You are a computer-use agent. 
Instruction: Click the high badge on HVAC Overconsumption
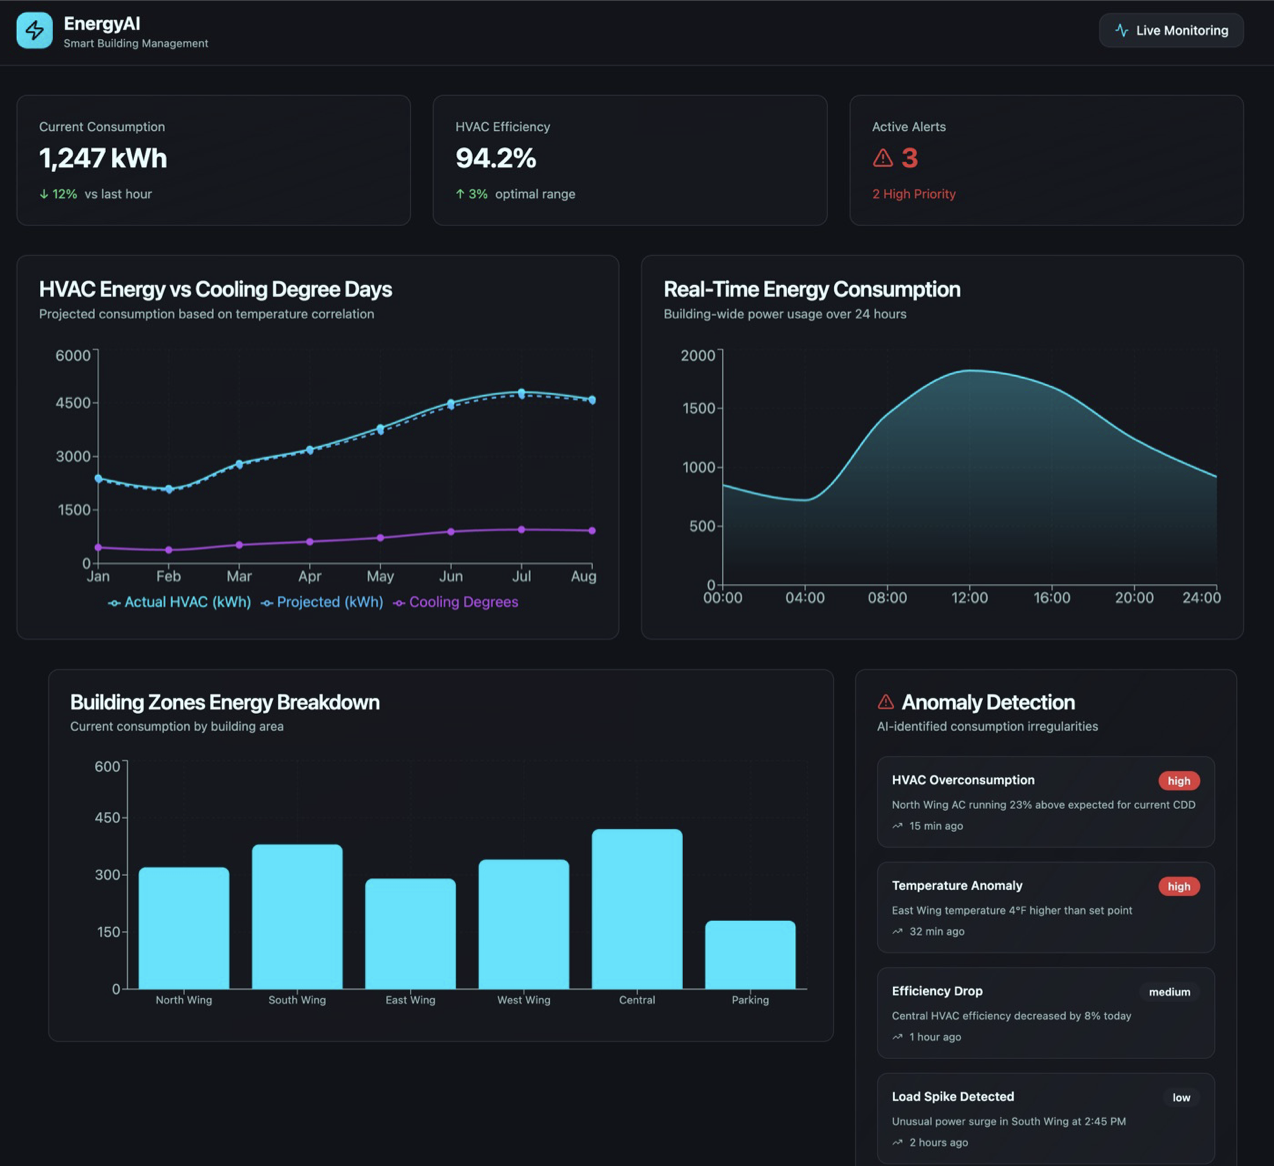pos(1179,781)
